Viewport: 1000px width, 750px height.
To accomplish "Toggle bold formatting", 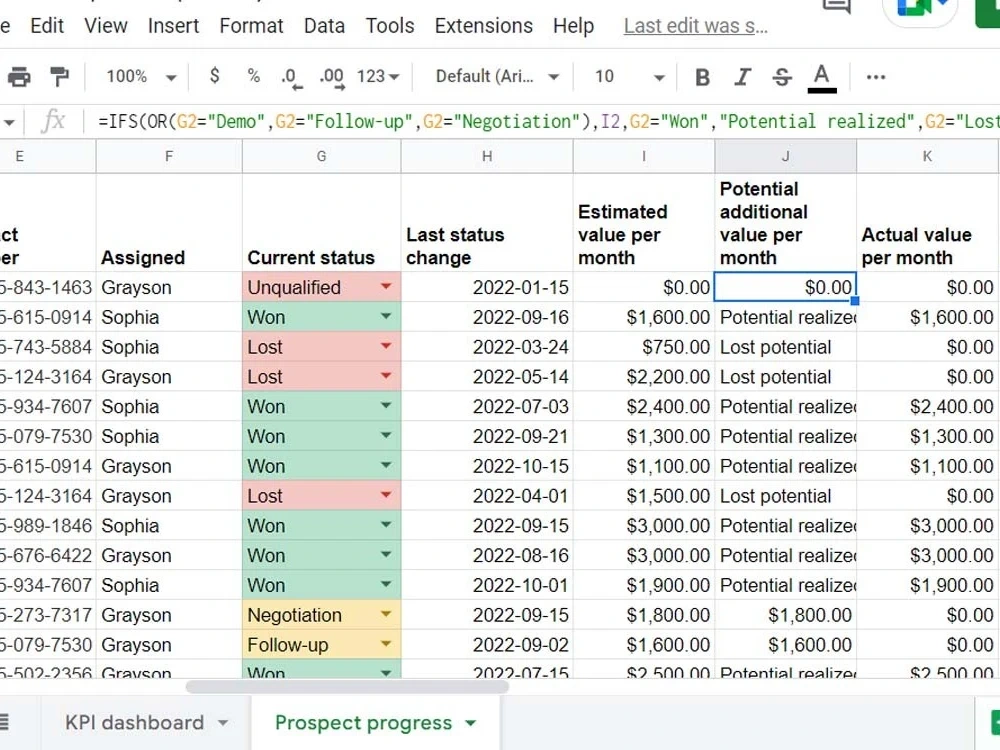I will (702, 76).
